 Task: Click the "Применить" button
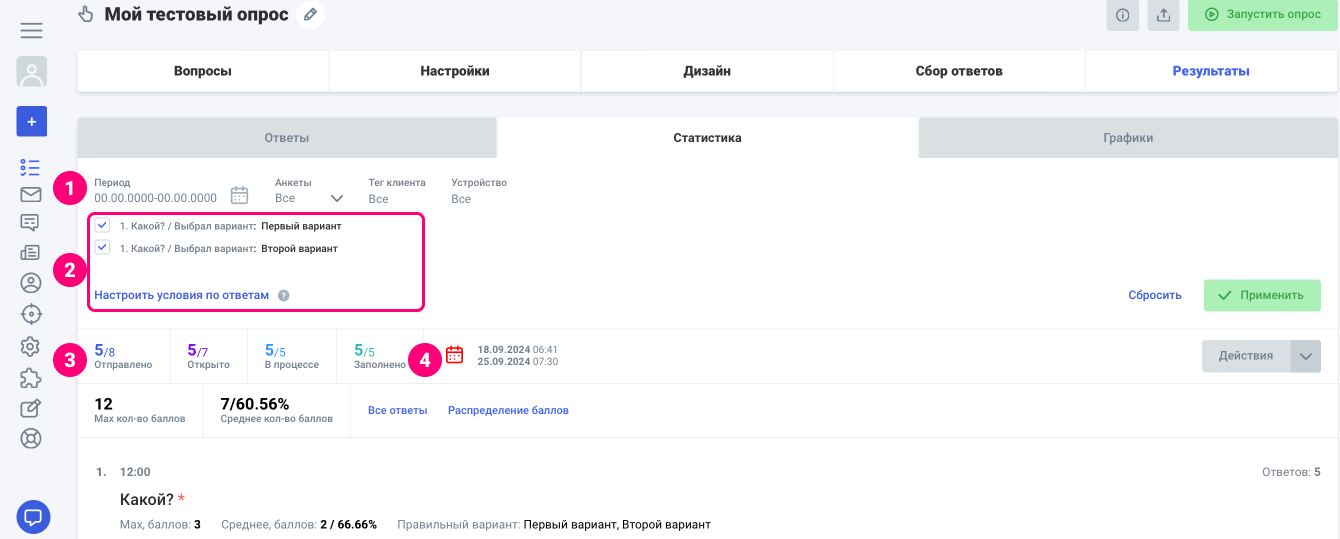[x=1262, y=295]
